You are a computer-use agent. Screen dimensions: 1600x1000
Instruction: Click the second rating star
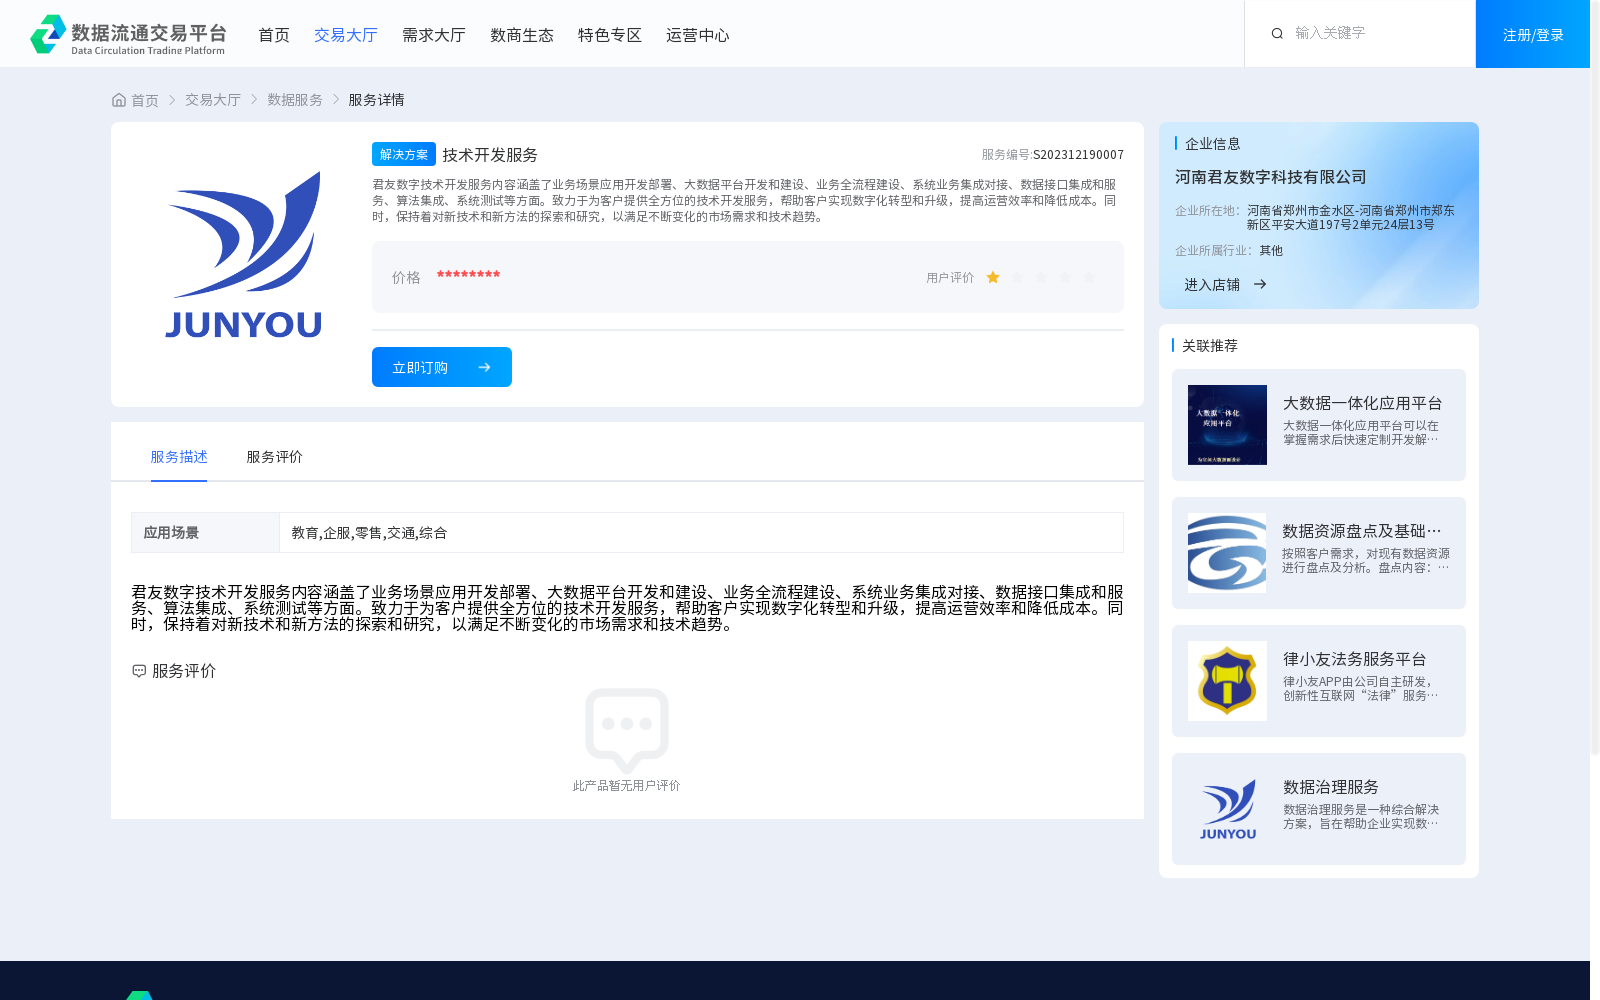point(1017,277)
